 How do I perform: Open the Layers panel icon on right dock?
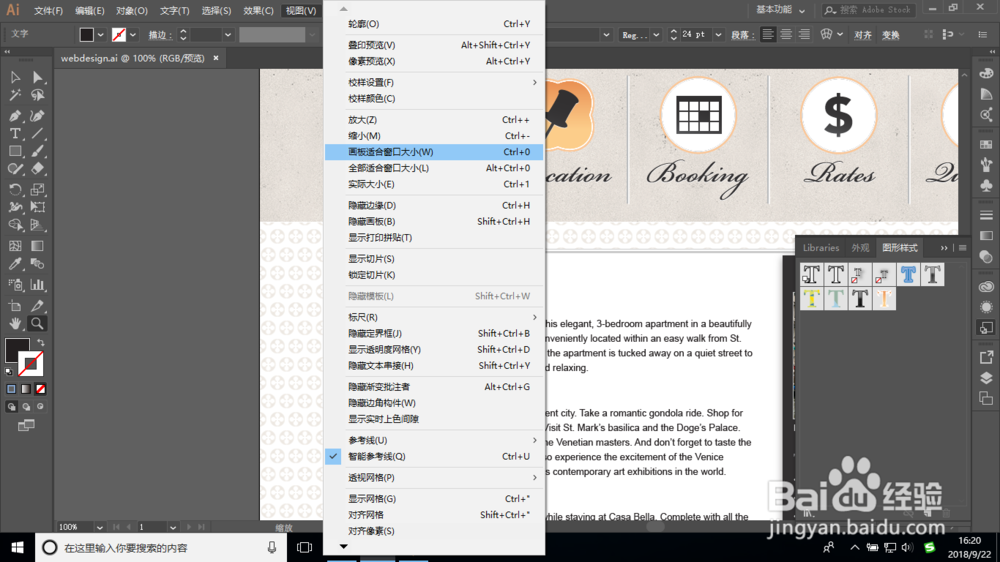pos(986,378)
